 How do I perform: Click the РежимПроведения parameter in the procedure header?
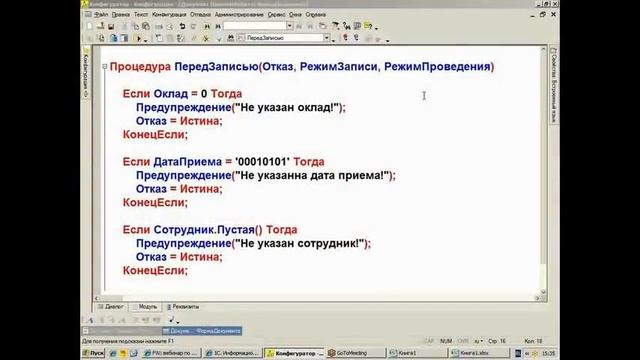pos(437,67)
